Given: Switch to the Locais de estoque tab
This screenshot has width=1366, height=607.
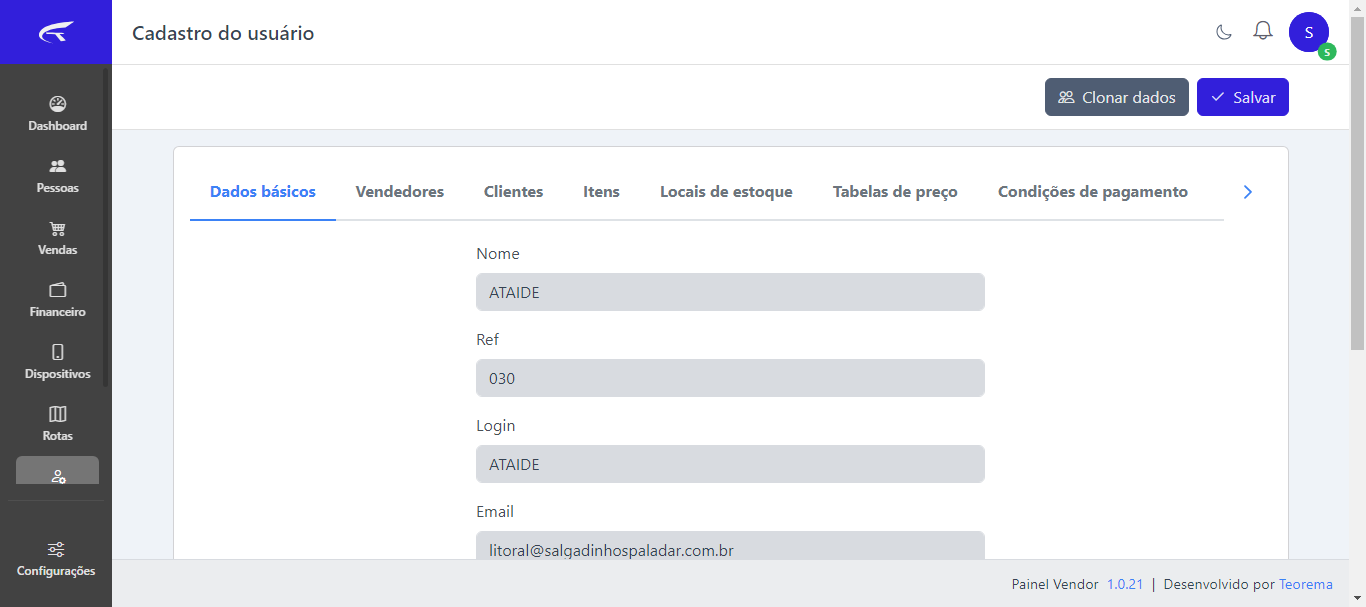Looking at the screenshot, I should [x=726, y=191].
